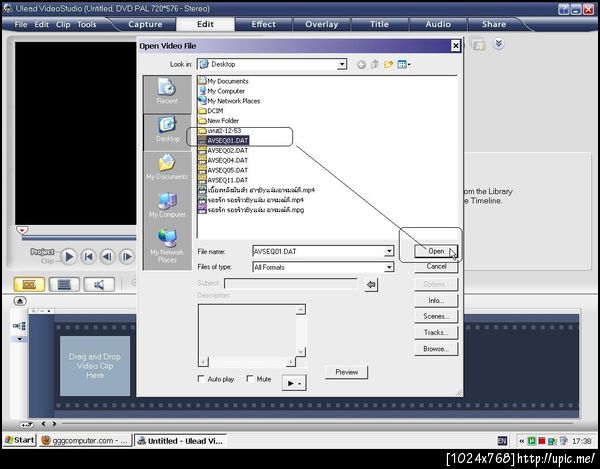Open the View menu icon
600x469 pixels.
[x=403, y=64]
